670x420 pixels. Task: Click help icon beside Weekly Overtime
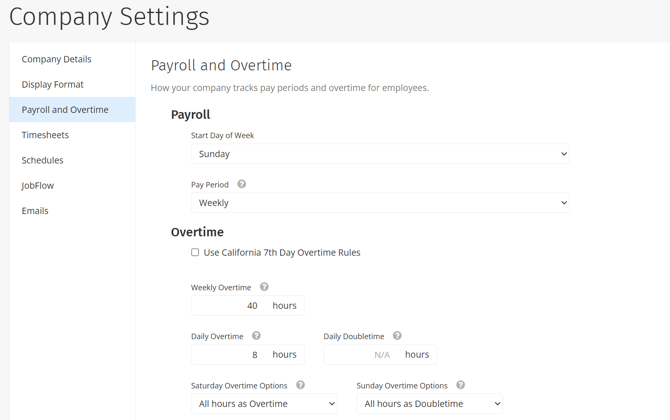click(264, 287)
